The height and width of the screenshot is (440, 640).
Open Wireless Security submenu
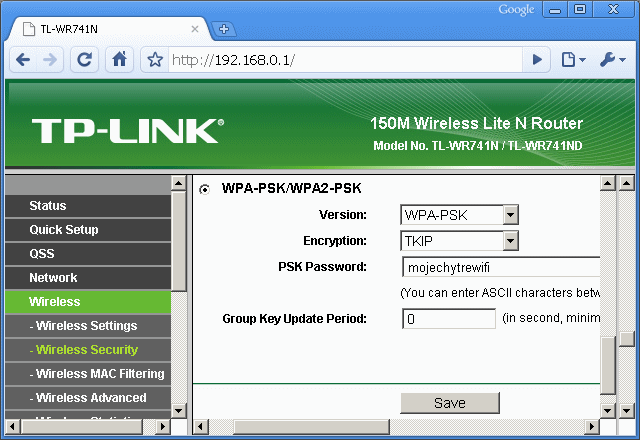click(88, 350)
